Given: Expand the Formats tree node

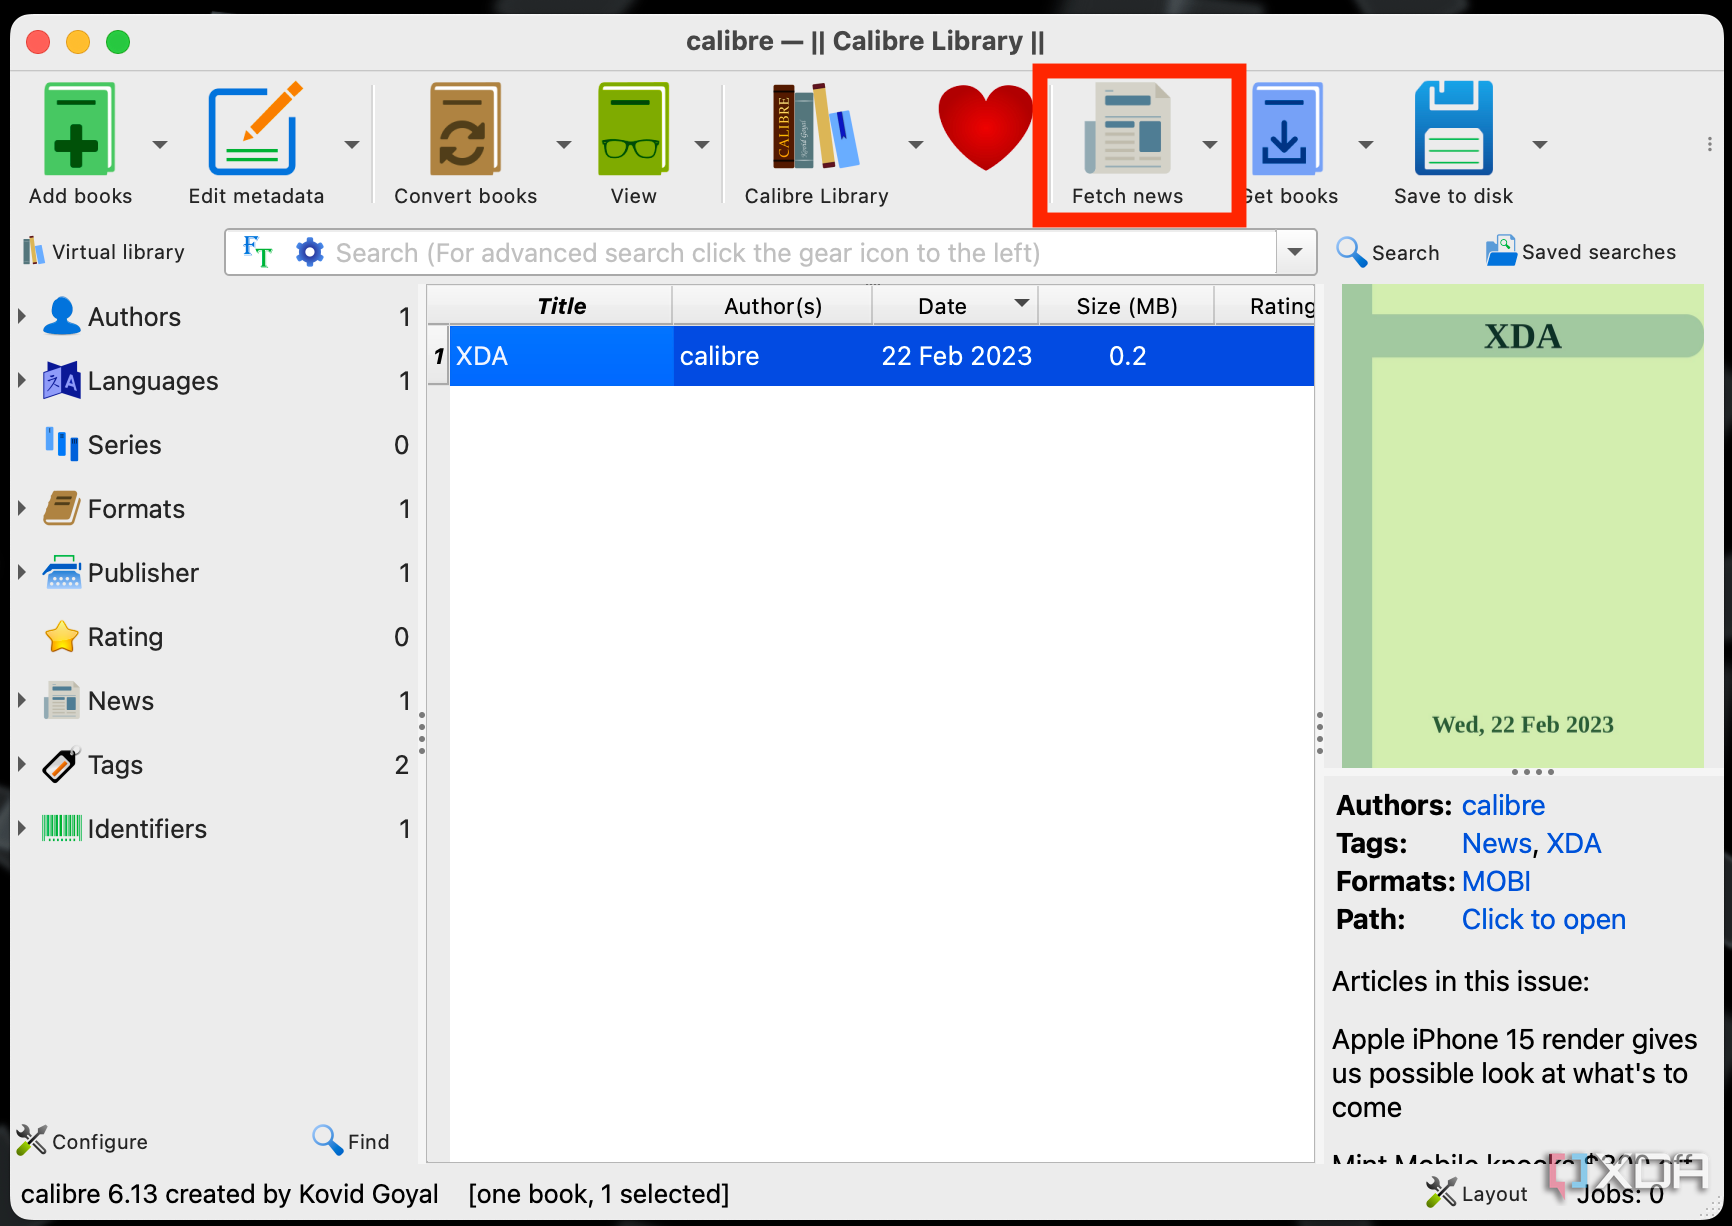Looking at the screenshot, I should (21, 508).
